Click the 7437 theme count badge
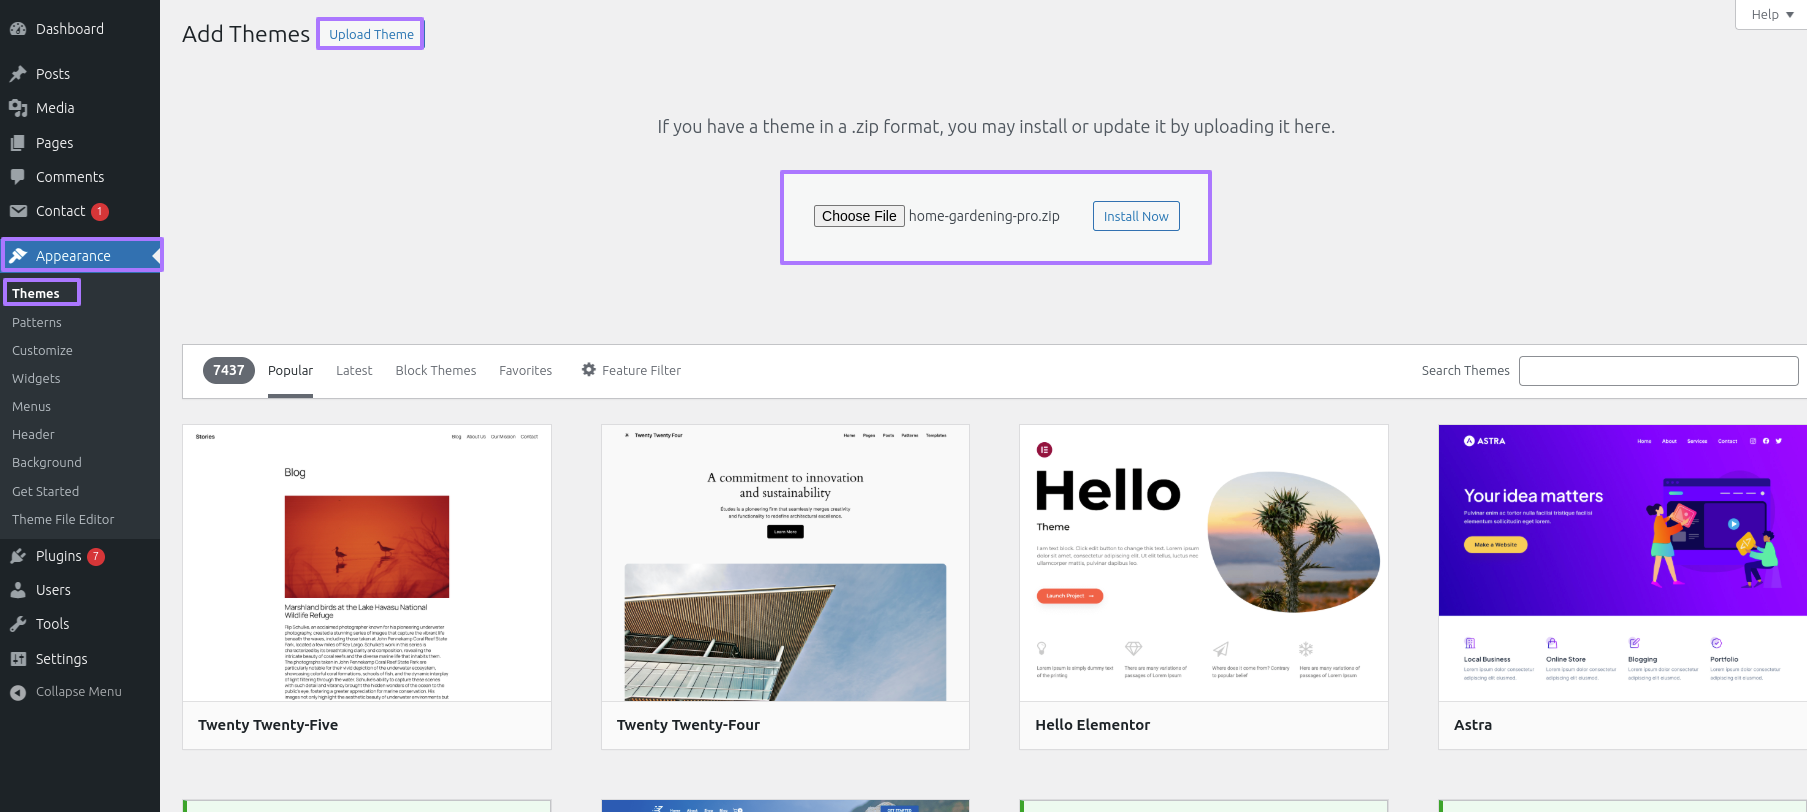Screen dimensions: 1807x812 (229, 370)
